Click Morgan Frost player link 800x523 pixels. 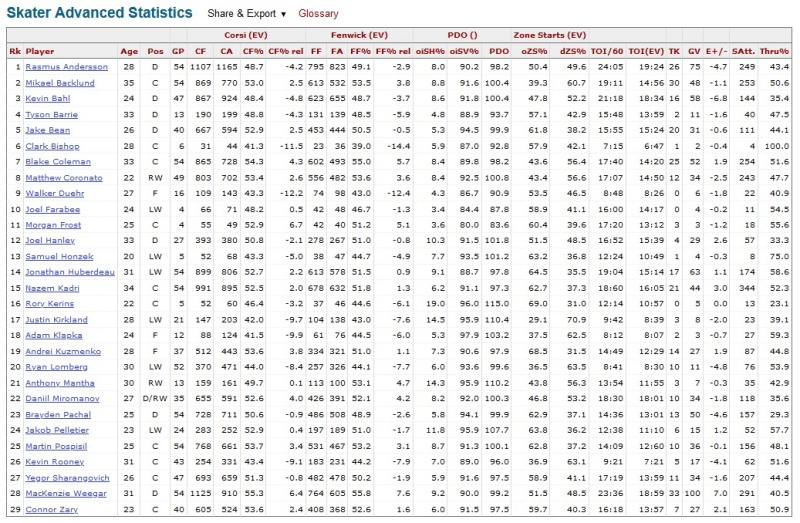point(53,225)
